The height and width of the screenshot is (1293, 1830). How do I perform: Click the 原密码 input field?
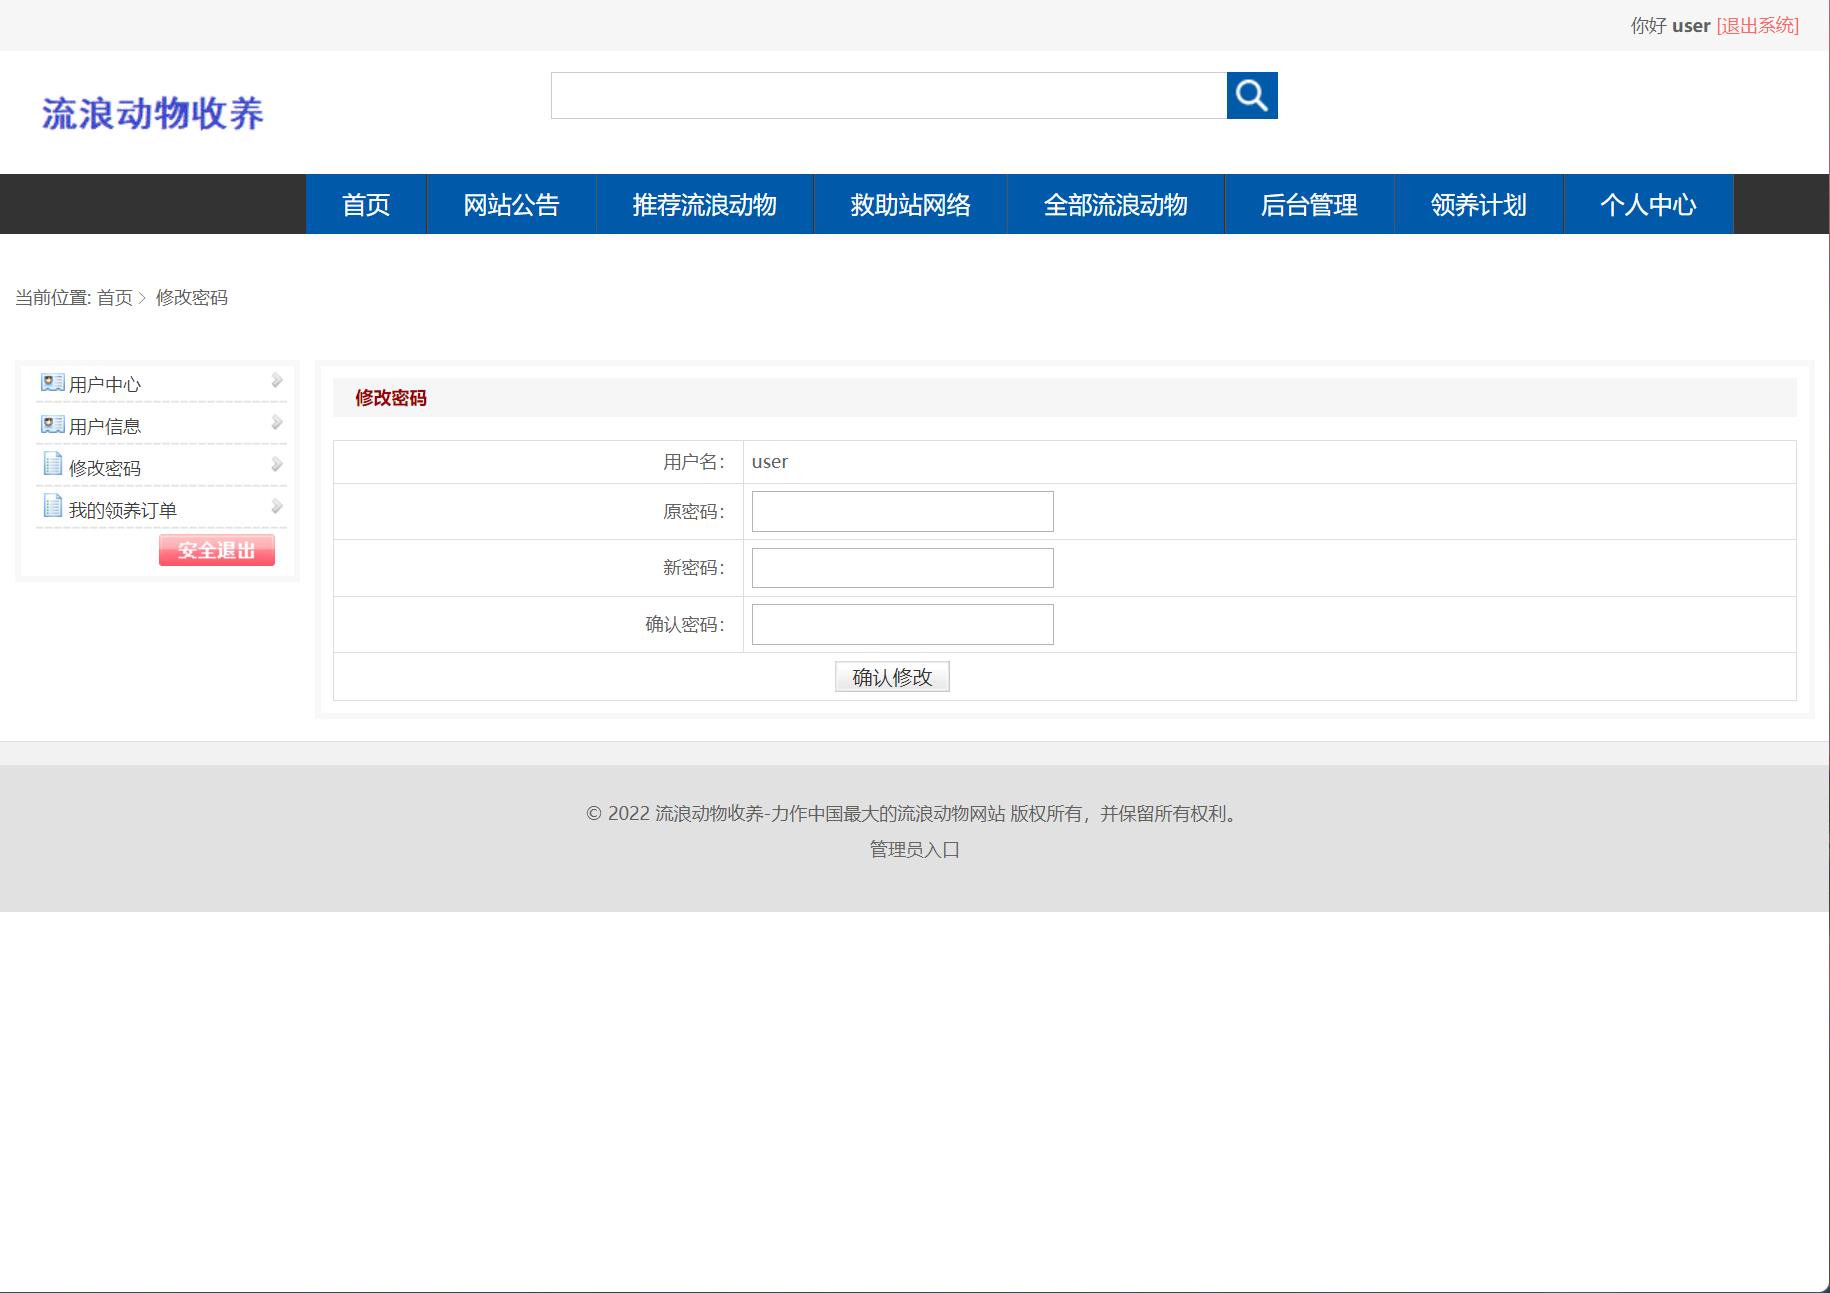pyautogui.click(x=900, y=511)
